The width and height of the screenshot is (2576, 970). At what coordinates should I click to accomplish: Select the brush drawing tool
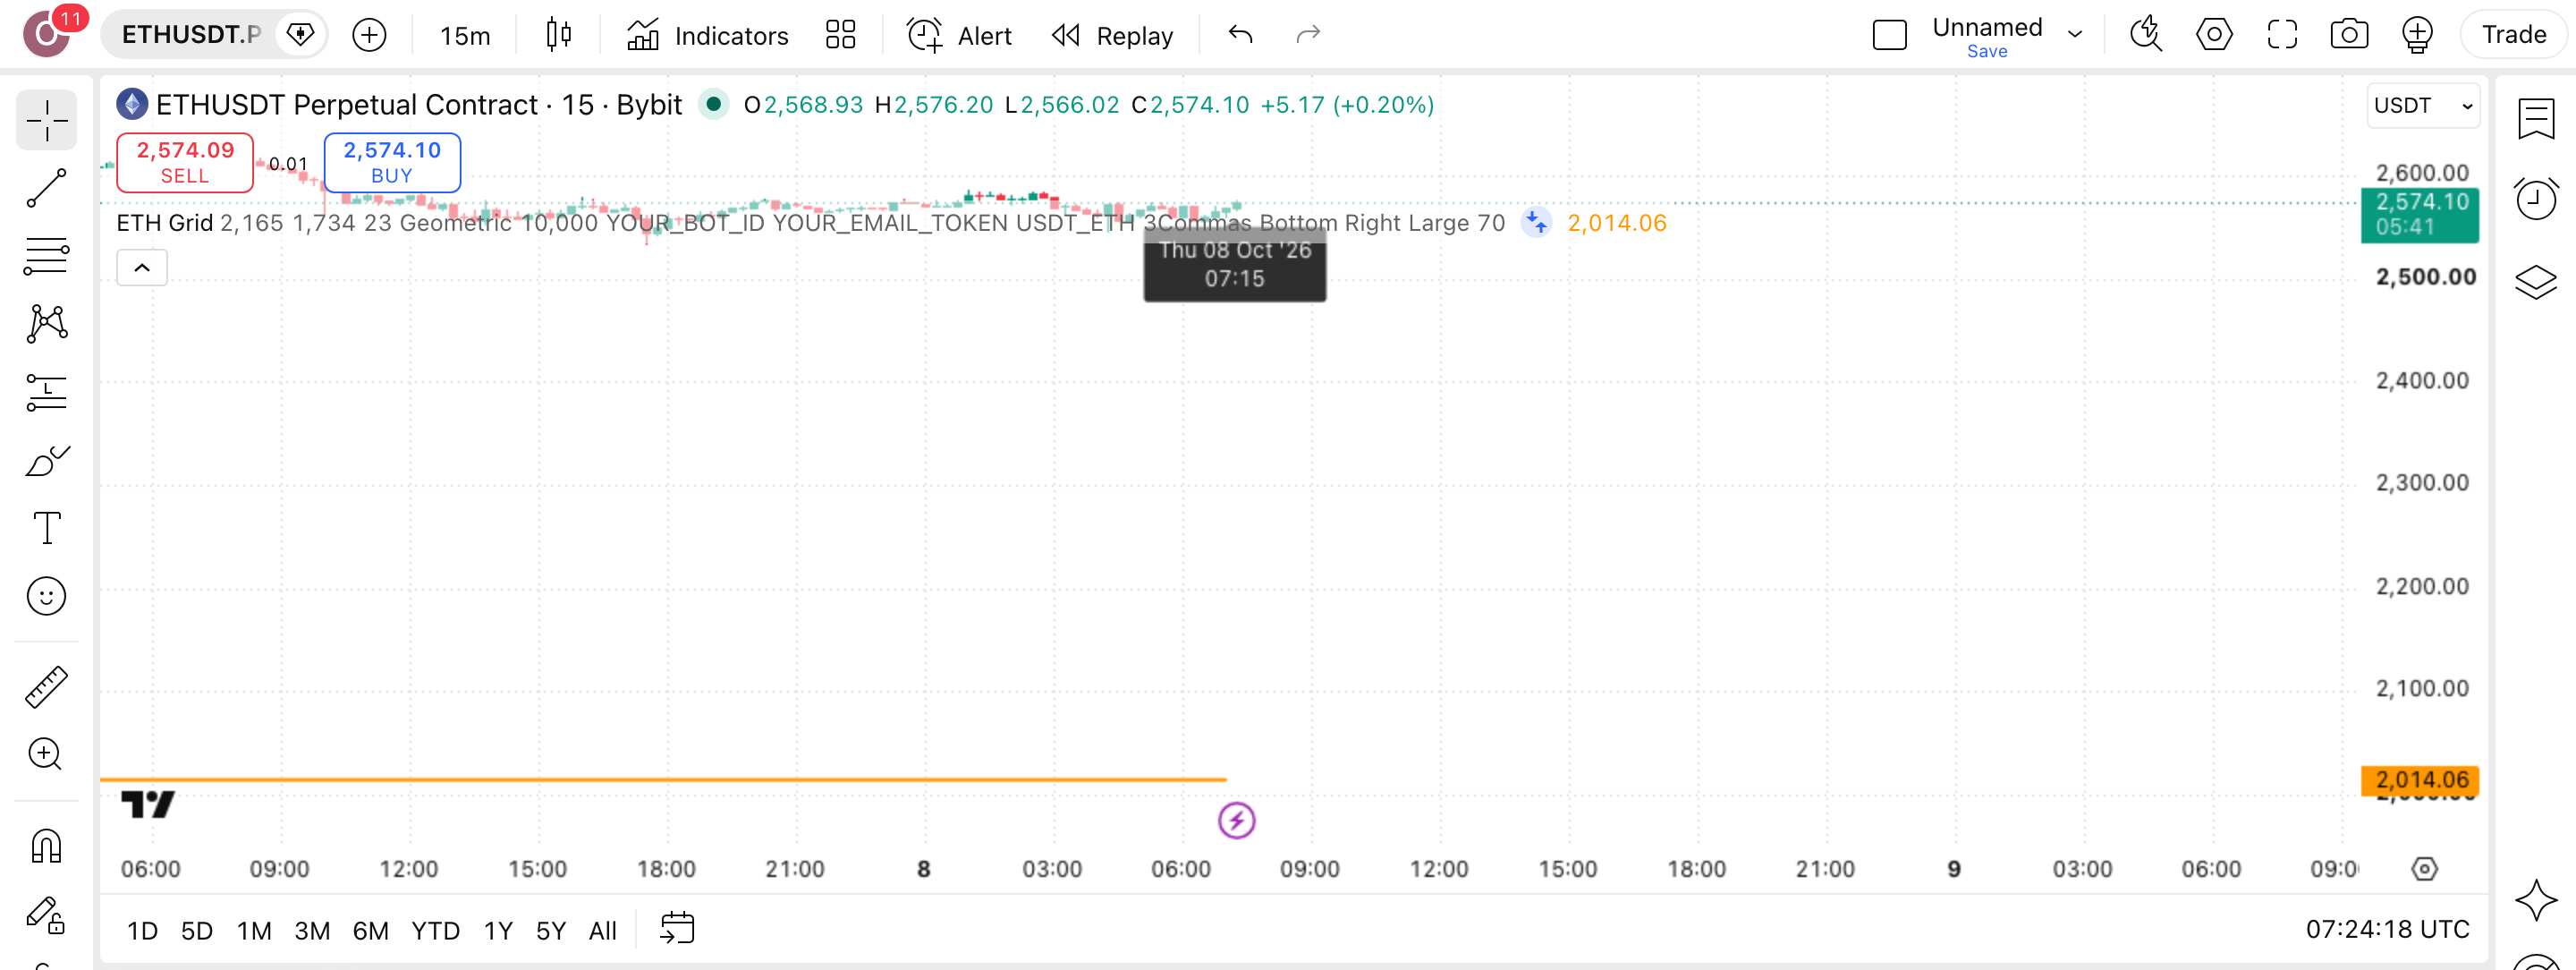coord(46,460)
